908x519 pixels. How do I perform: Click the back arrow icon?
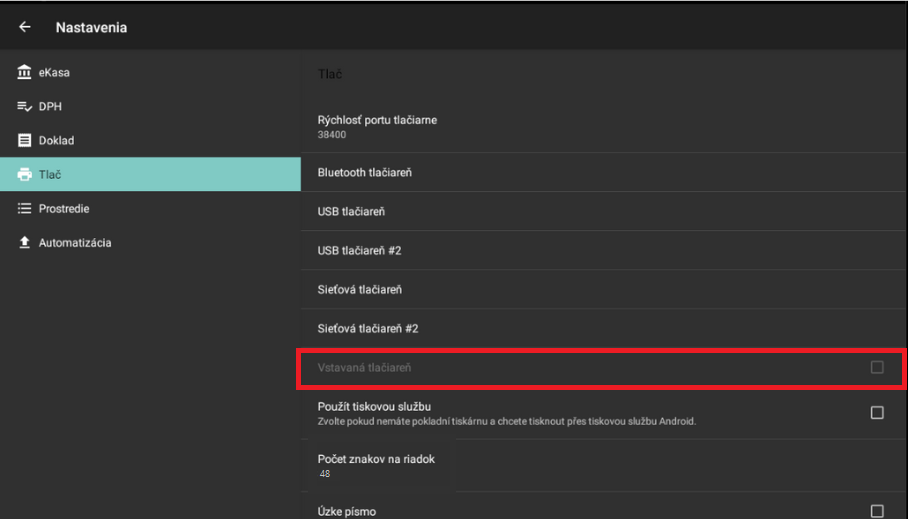(x=25, y=27)
